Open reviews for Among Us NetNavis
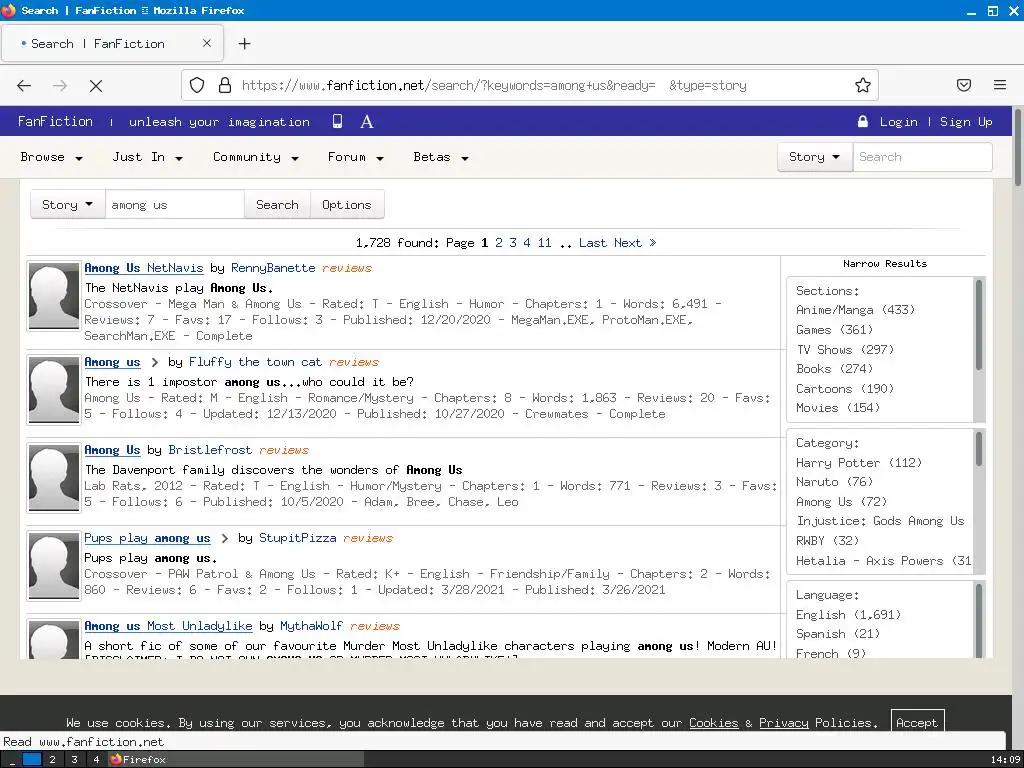 pyautogui.click(x=347, y=268)
